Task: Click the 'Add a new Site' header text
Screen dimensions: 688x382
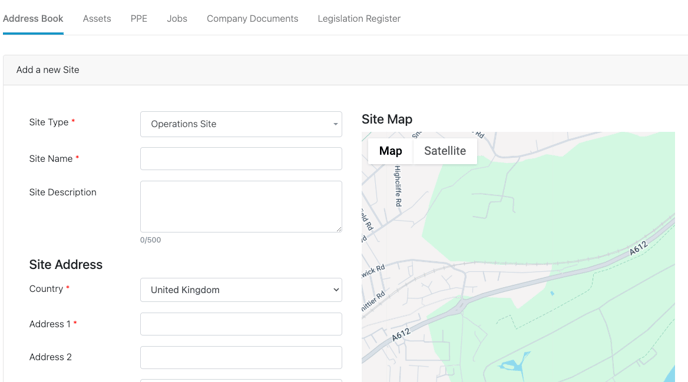Action: [48, 70]
